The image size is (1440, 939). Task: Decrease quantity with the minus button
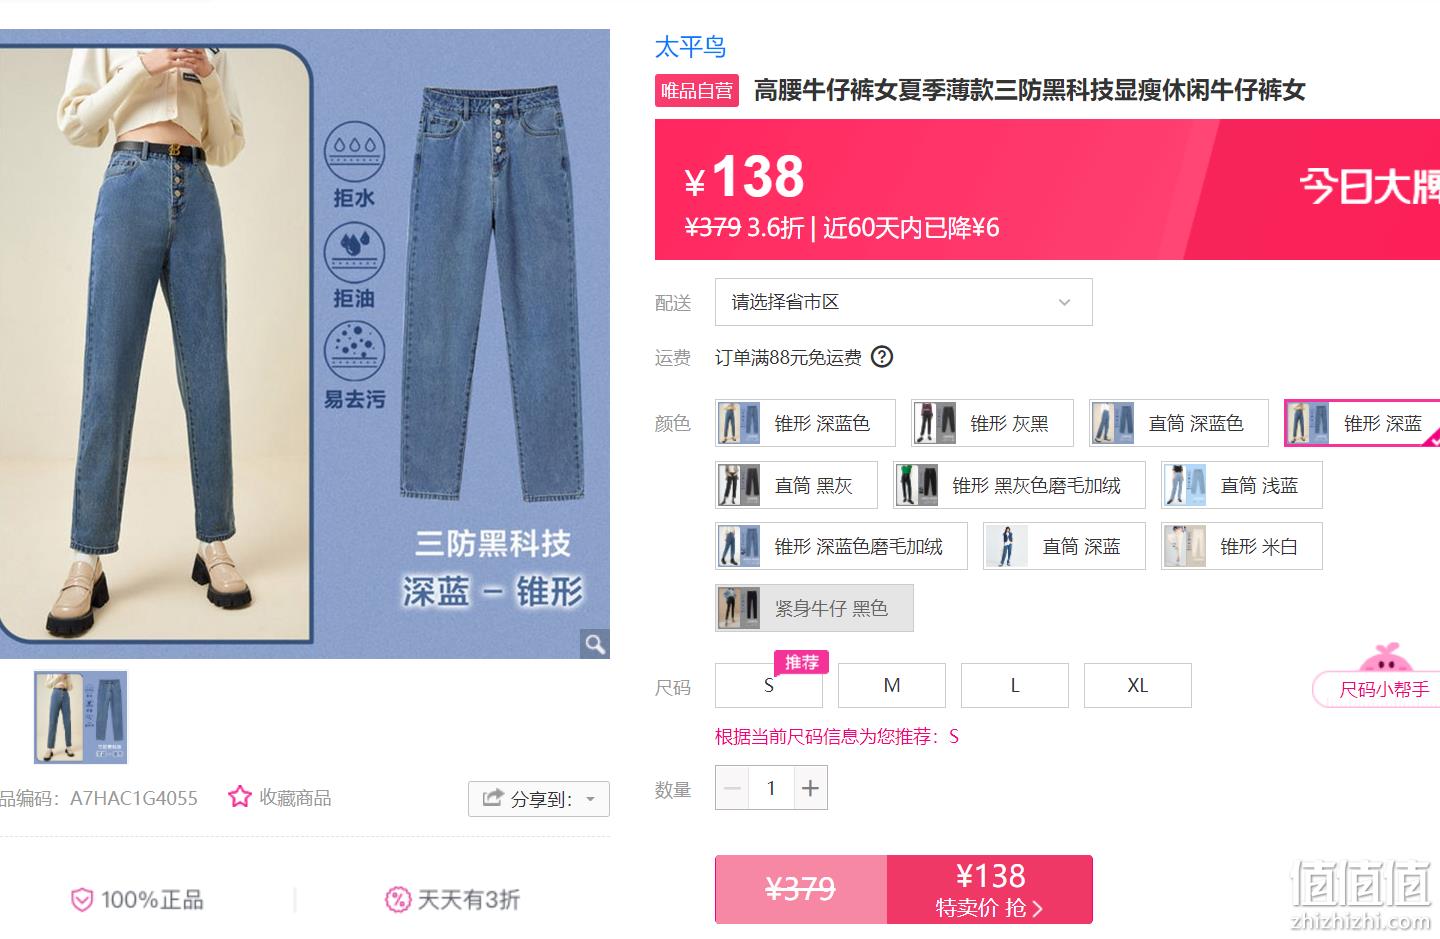732,788
